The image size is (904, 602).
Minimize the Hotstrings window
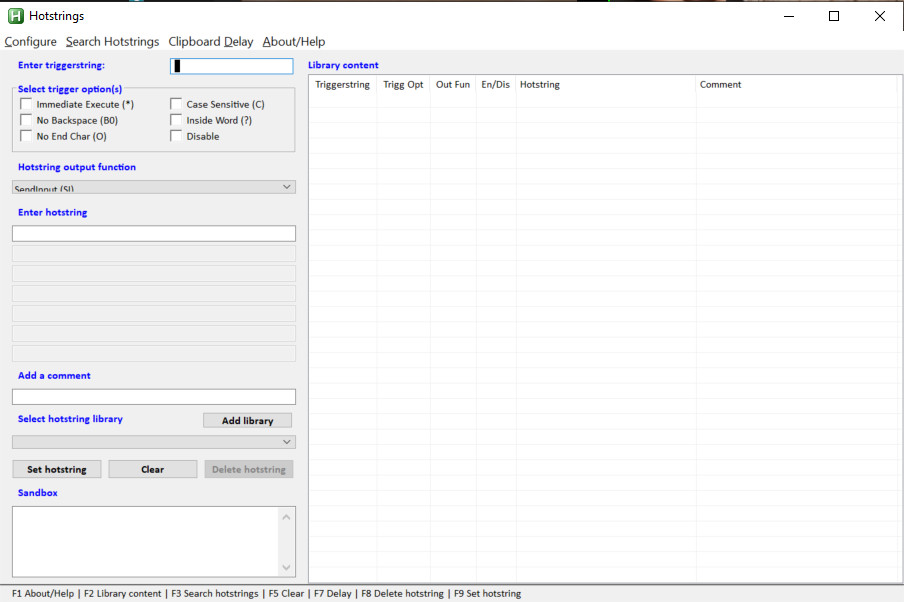point(789,16)
